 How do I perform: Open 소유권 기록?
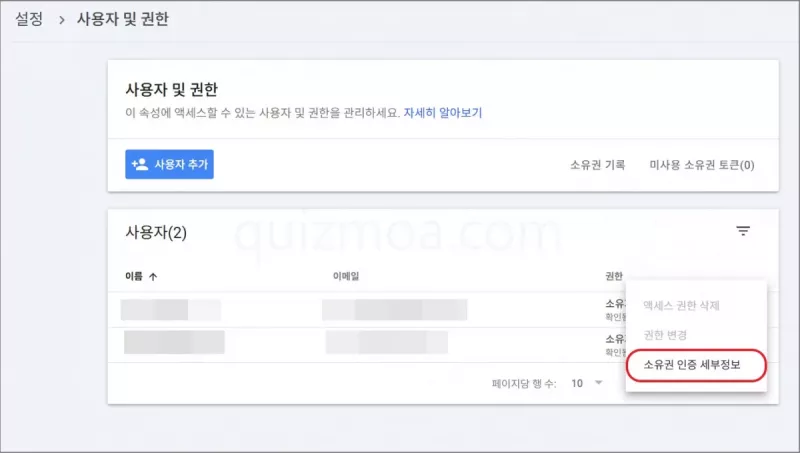(597, 165)
